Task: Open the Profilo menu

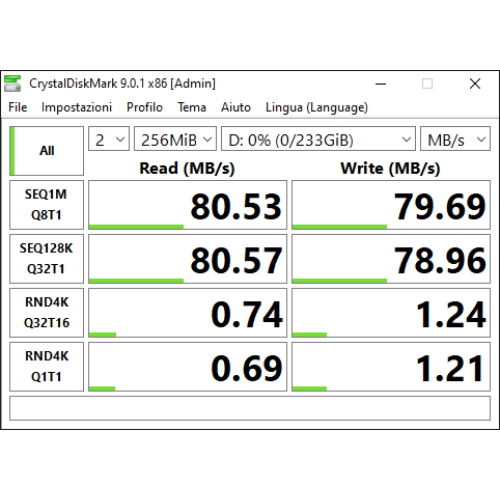Action: click(x=144, y=107)
